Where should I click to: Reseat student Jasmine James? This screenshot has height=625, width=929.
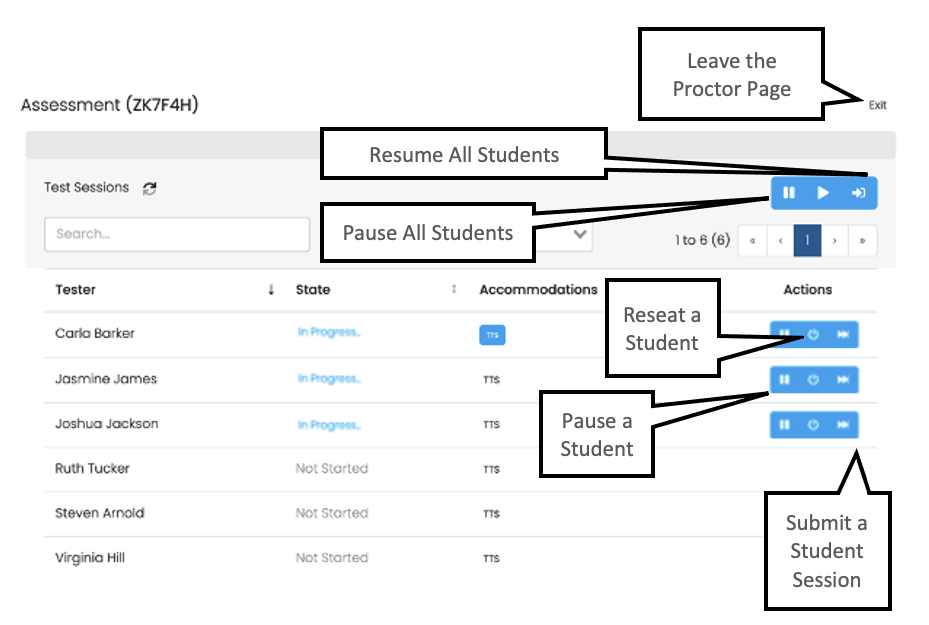[x=813, y=380]
